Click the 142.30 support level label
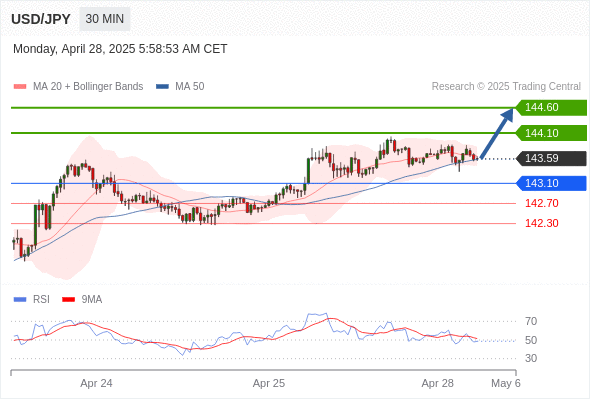 coord(541,224)
